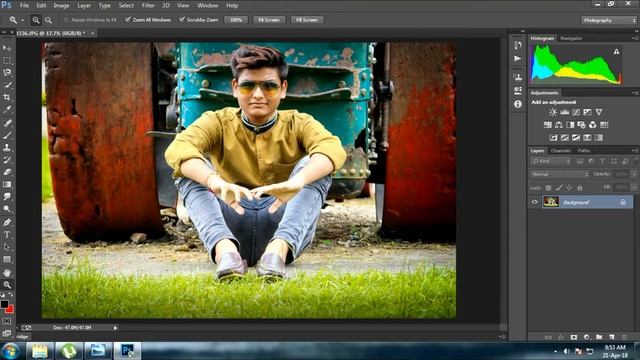Select the Pen tool
This screenshot has width=640, height=360.
(x=7, y=222)
